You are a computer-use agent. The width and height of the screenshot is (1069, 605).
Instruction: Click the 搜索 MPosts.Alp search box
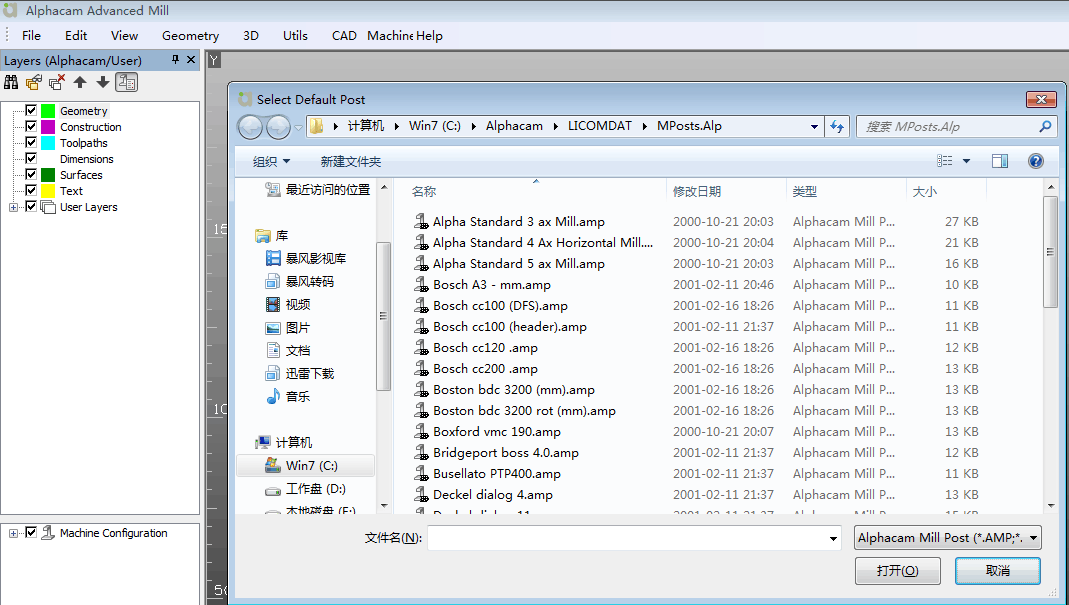pyautogui.click(x=948, y=126)
